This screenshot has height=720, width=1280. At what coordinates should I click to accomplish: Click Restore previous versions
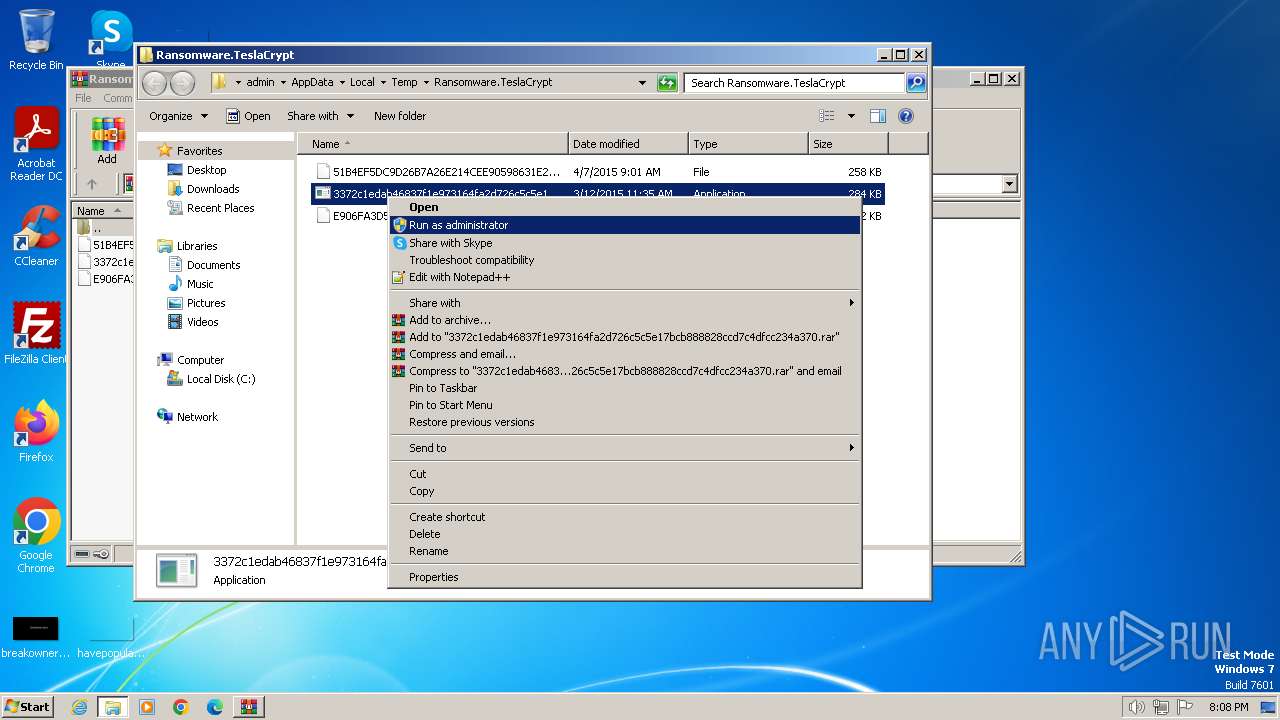[624, 422]
